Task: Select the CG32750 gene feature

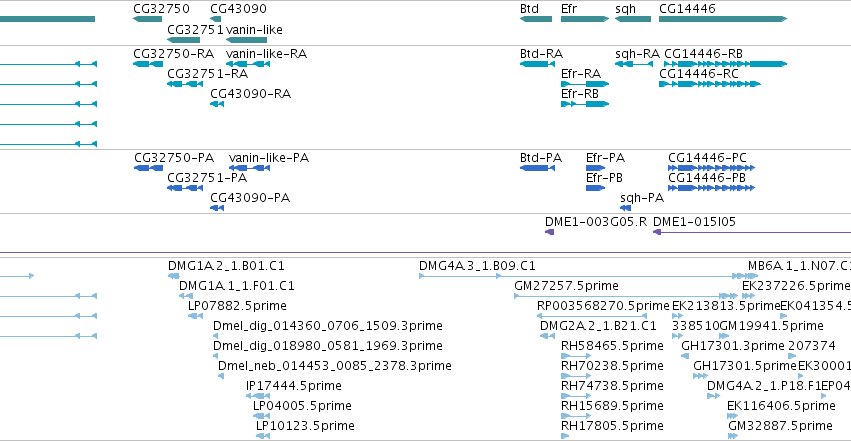Action: [148, 19]
